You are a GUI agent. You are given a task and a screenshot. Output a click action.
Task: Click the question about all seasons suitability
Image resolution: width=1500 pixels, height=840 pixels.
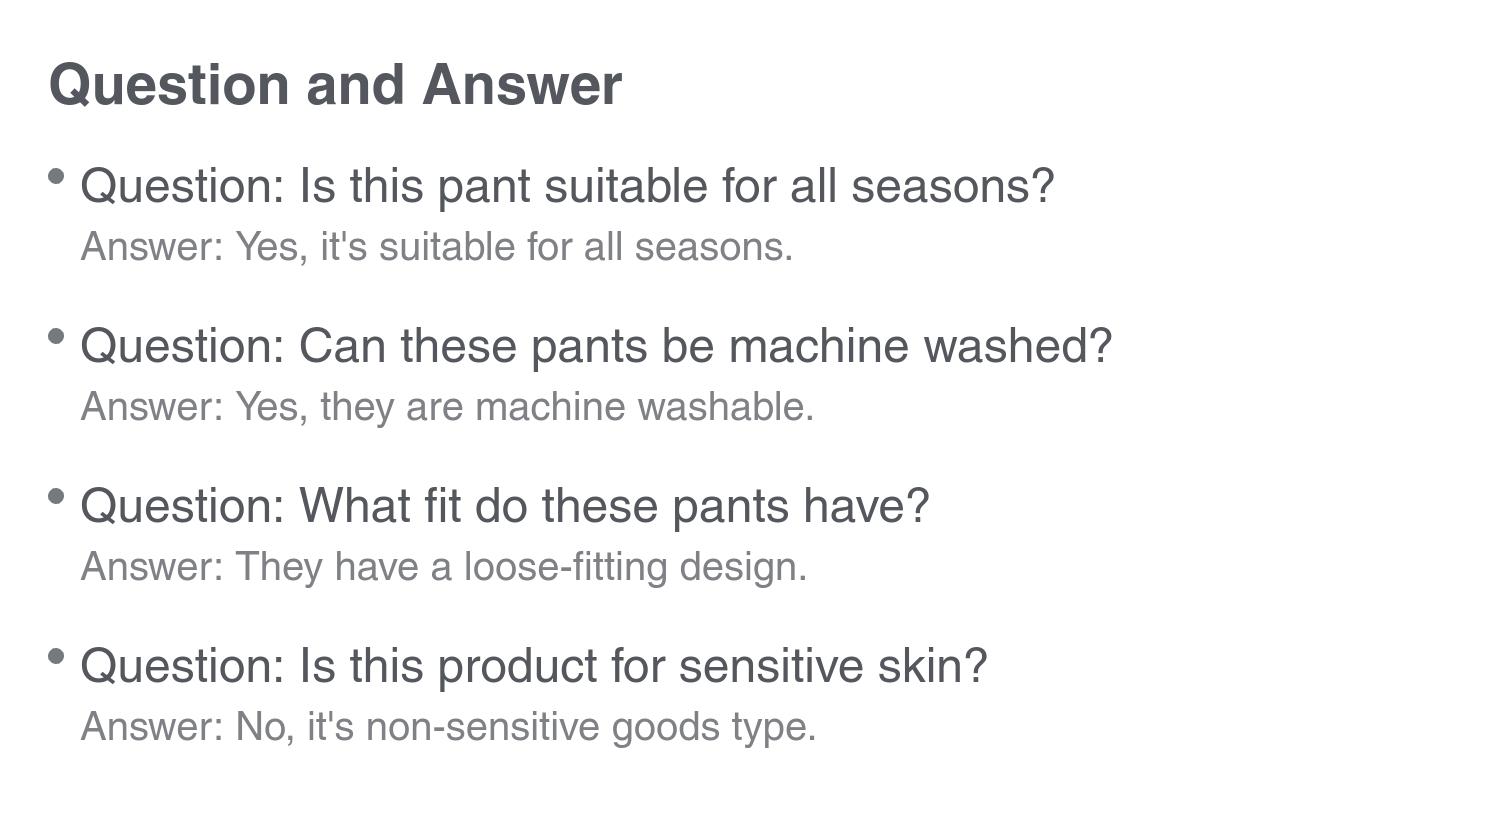567,186
